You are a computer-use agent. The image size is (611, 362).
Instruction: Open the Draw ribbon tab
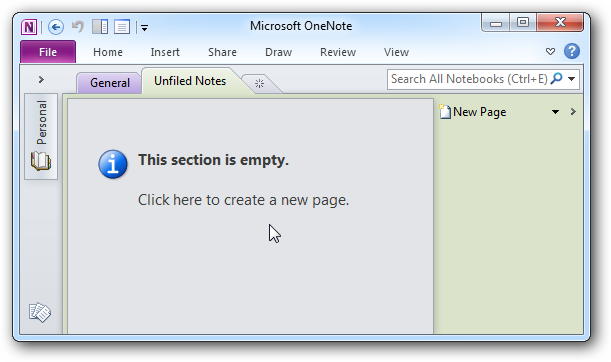pyautogui.click(x=278, y=52)
